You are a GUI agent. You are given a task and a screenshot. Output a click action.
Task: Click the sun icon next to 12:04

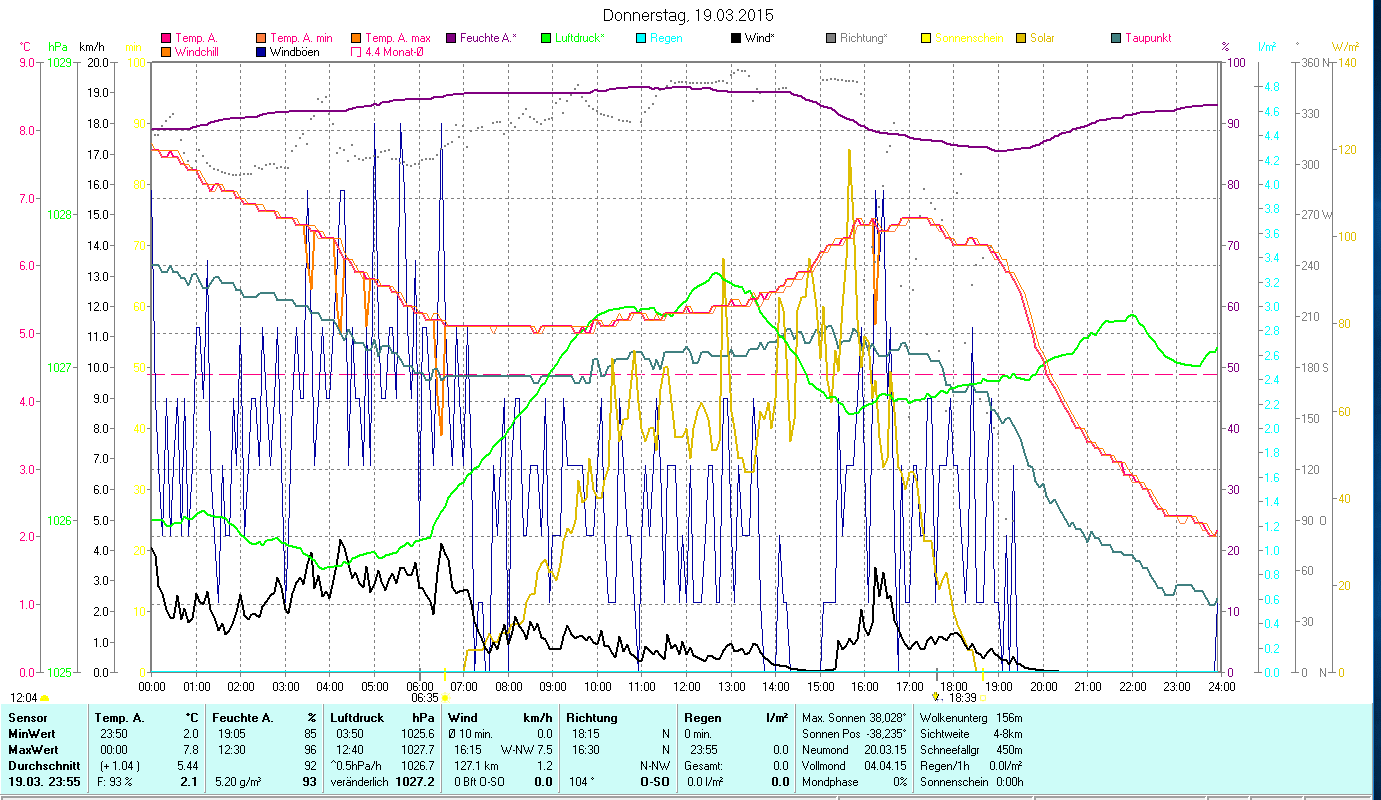[45, 698]
